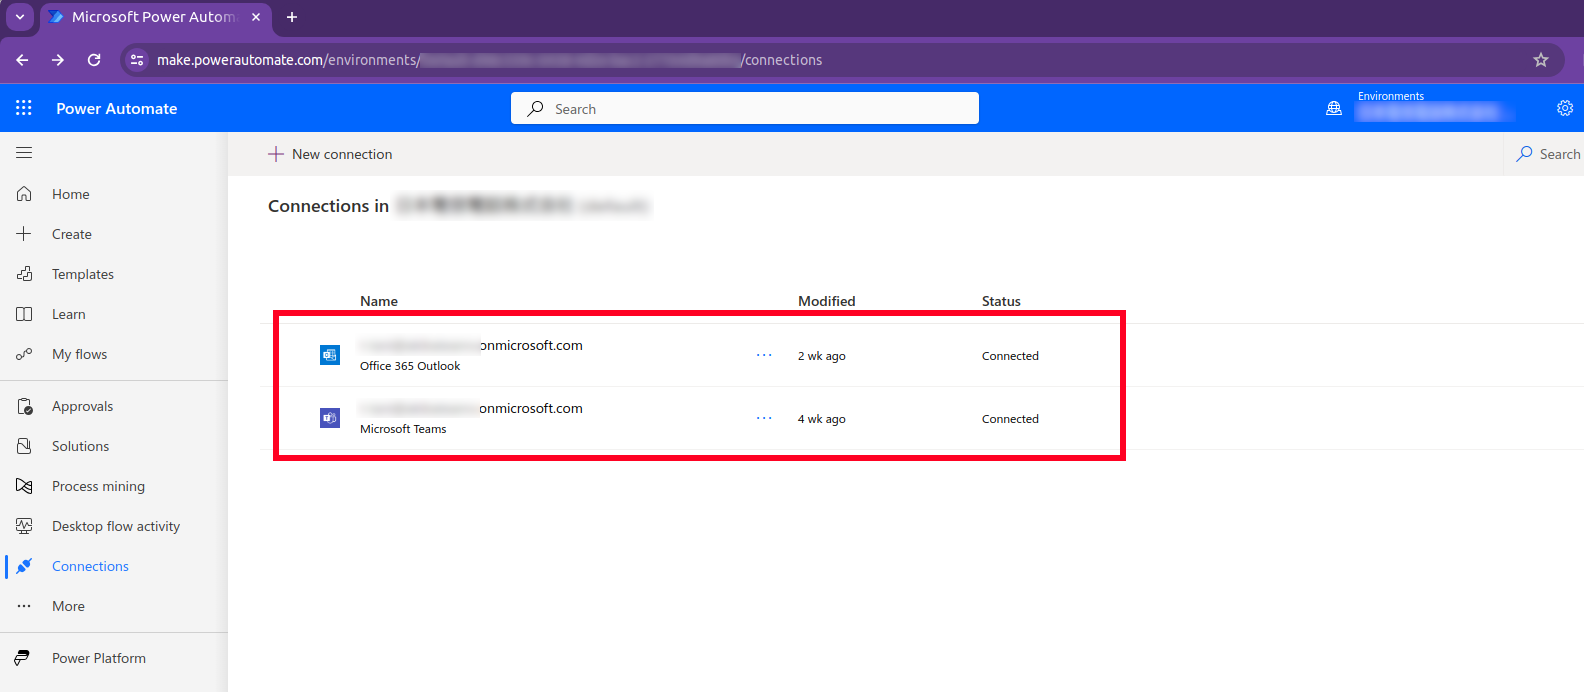Screen dimensions: 1584x692
Task: Click the My flows icon in sidebar
Action: point(24,354)
